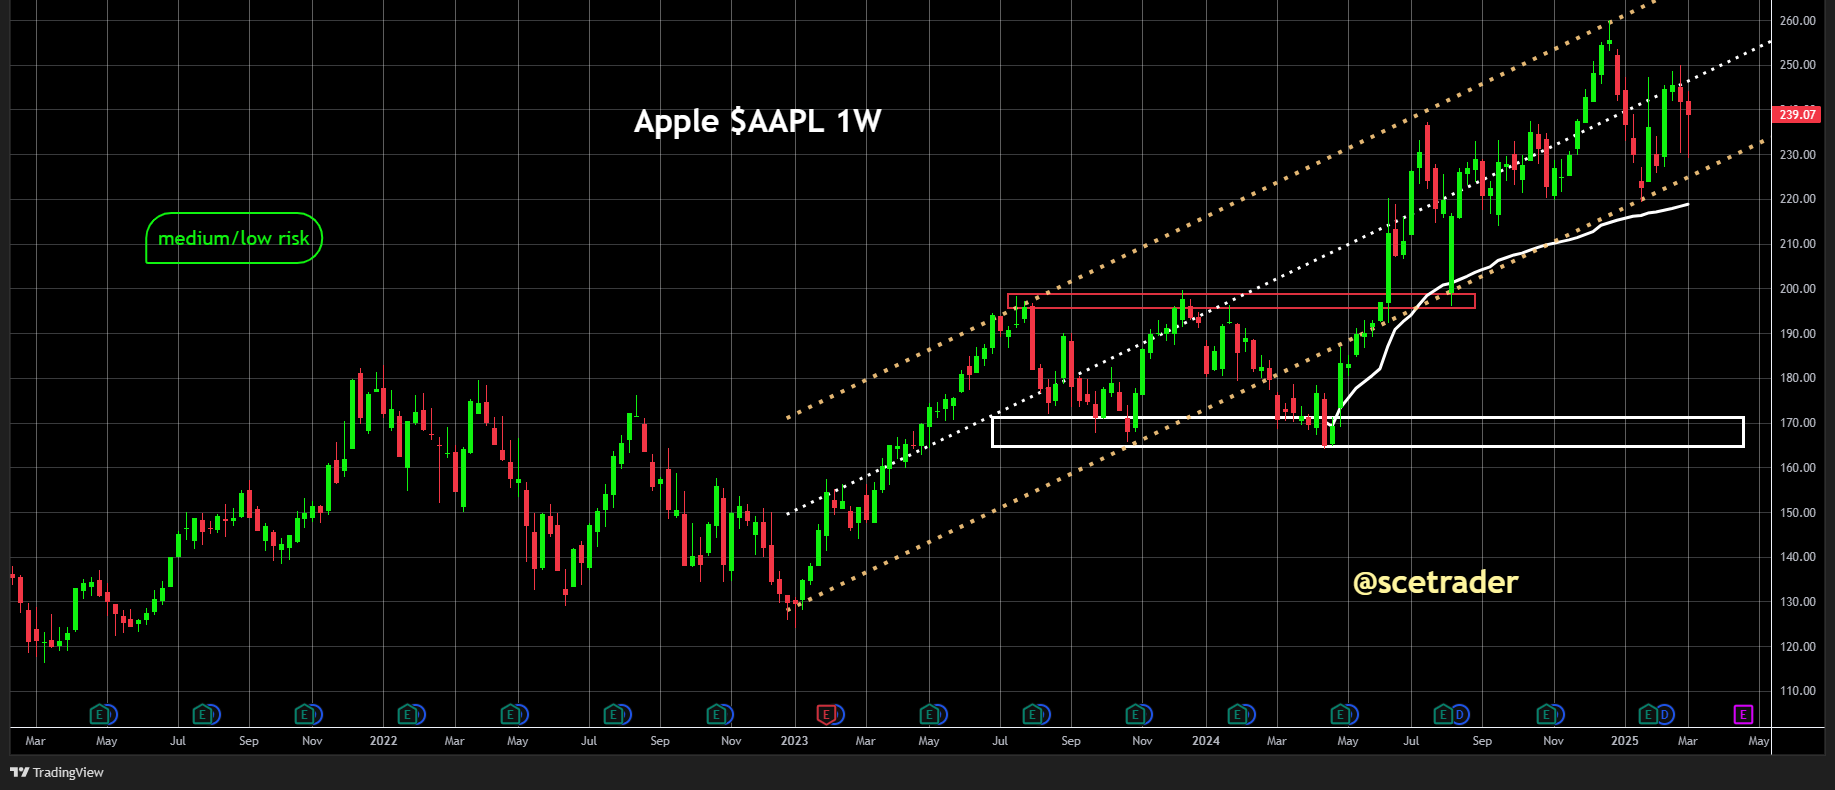Select the 'Apple $AAPL 1W' title text
1835x790 pixels.
coord(757,121)
